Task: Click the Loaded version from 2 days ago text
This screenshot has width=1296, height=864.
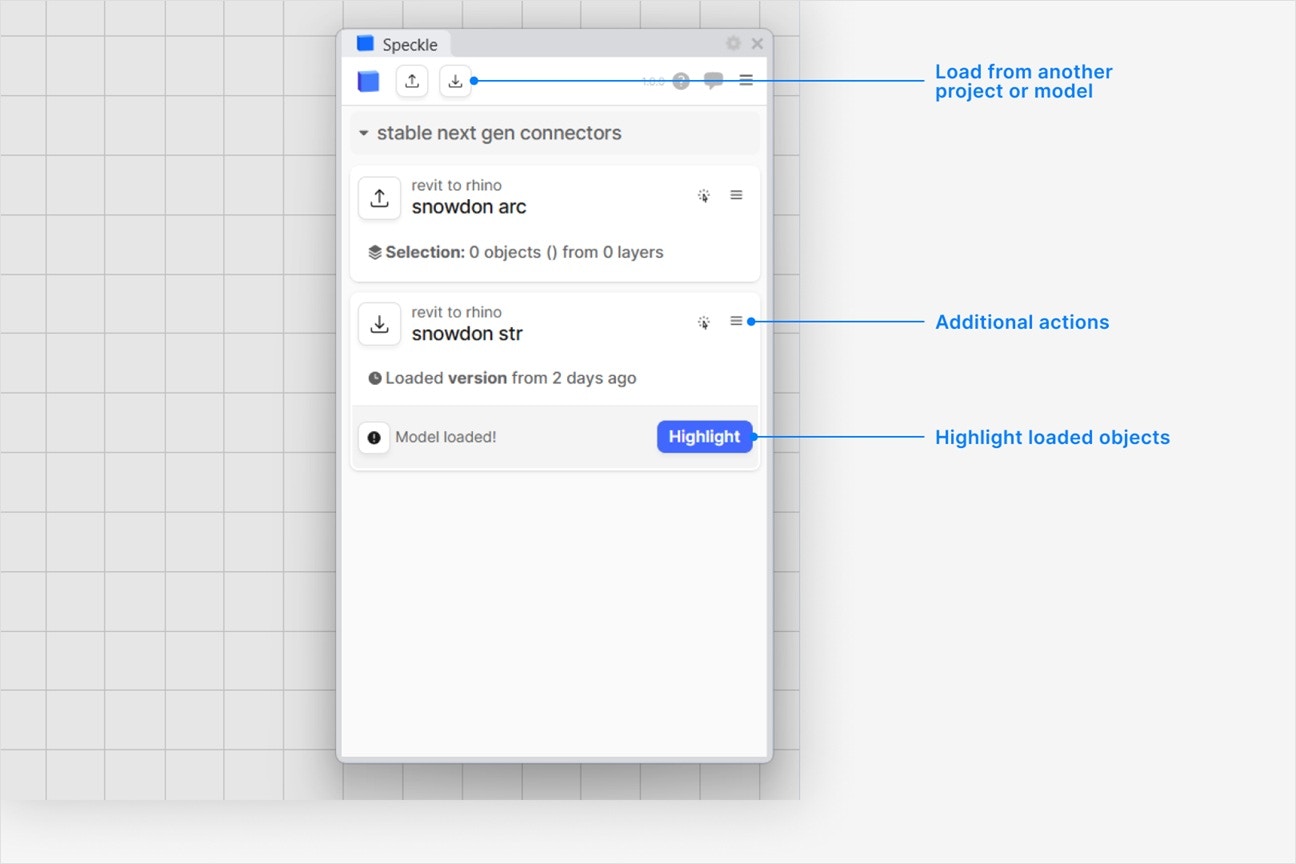Action: point(502,378)
